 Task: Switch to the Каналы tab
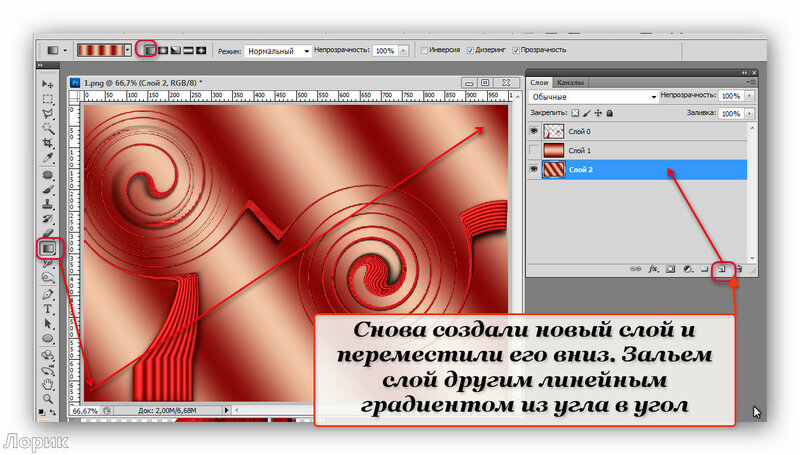(570, 83)
